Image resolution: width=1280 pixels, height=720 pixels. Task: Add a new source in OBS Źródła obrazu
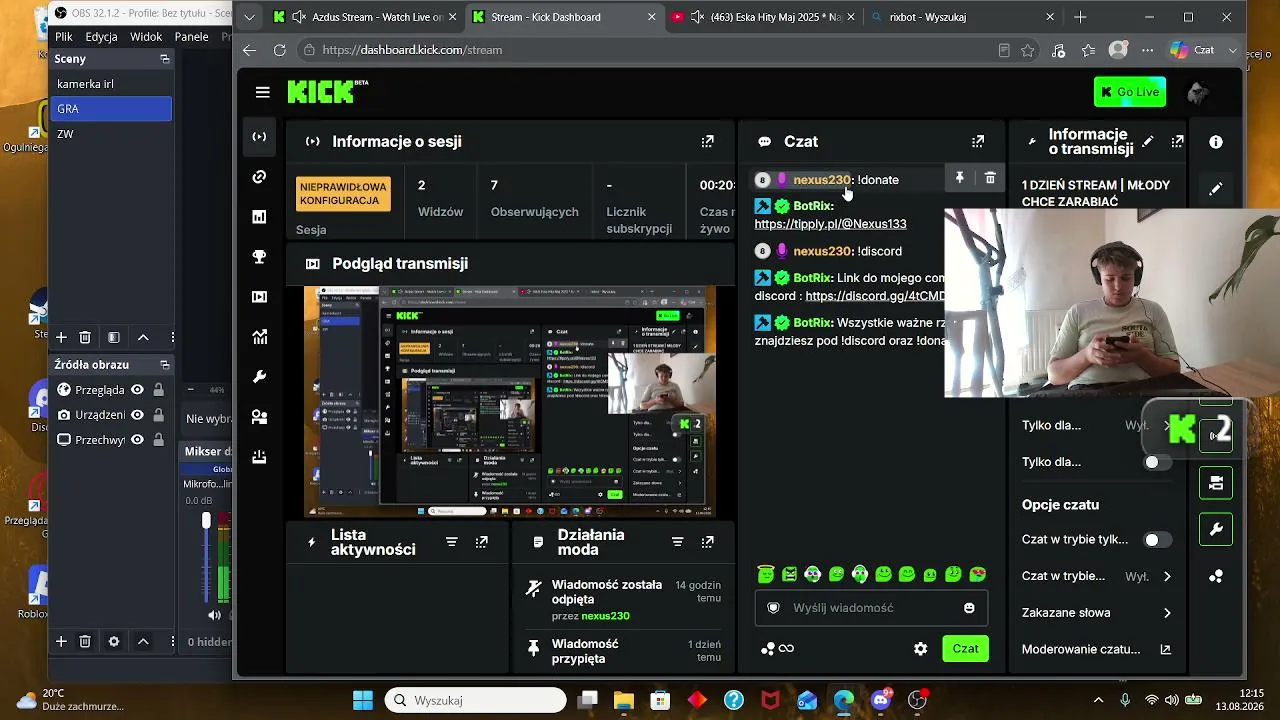[x=61, y=641]
